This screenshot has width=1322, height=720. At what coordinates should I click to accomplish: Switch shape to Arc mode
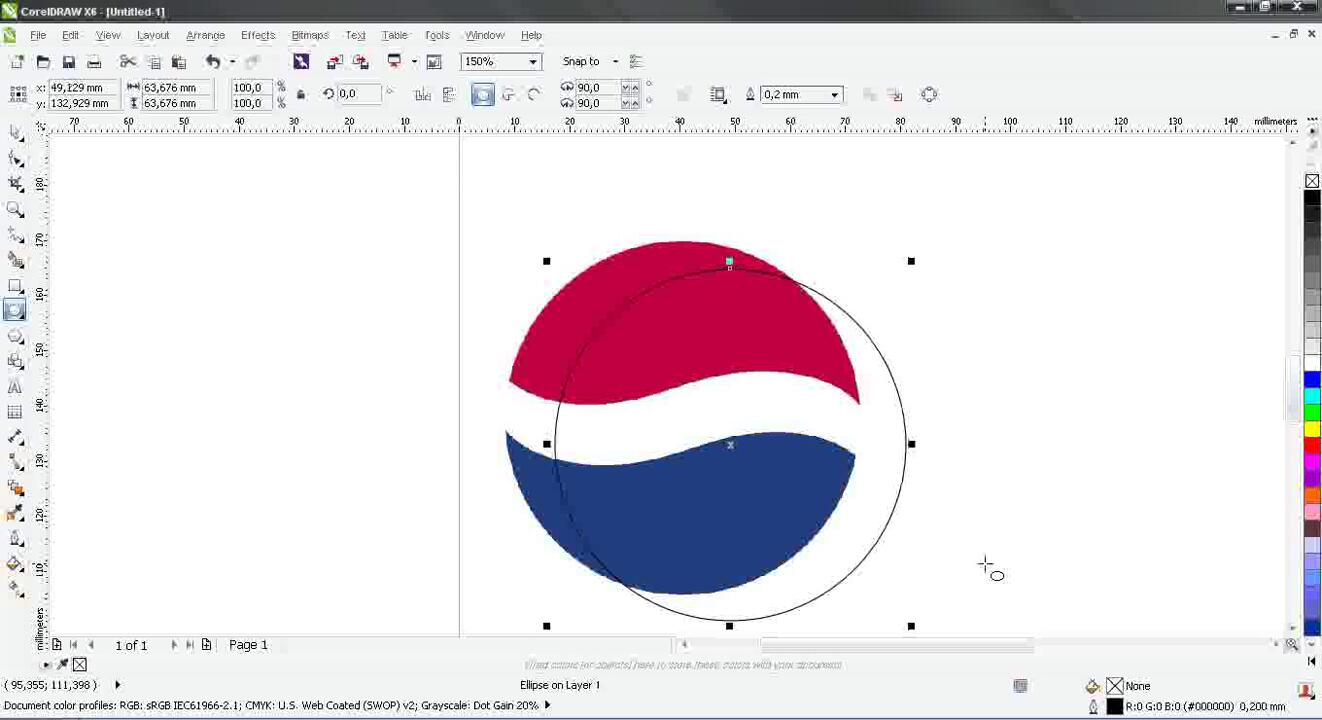tap(533, 95)
